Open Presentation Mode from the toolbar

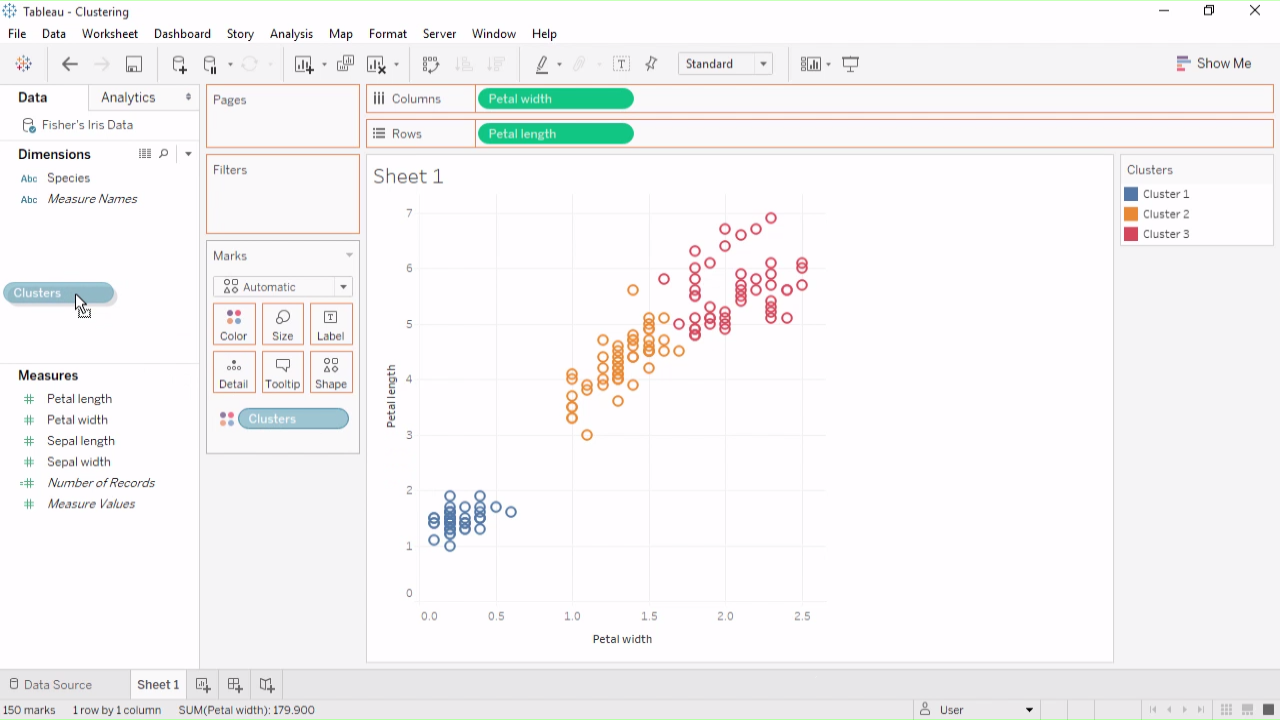point(851,64)
